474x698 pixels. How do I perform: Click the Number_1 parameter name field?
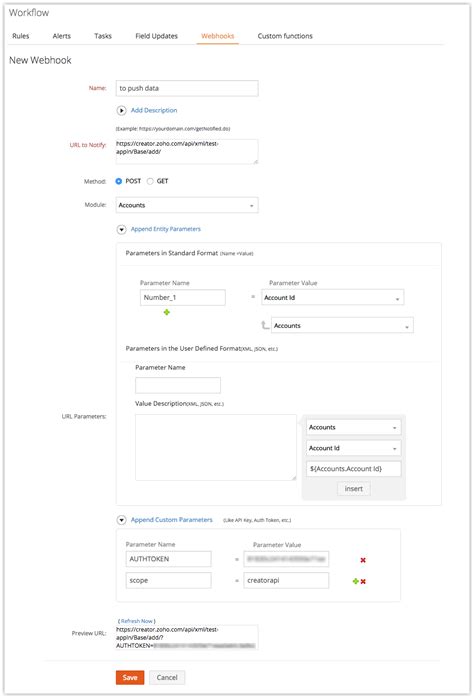pyautogui.click(x=182, y=297)
